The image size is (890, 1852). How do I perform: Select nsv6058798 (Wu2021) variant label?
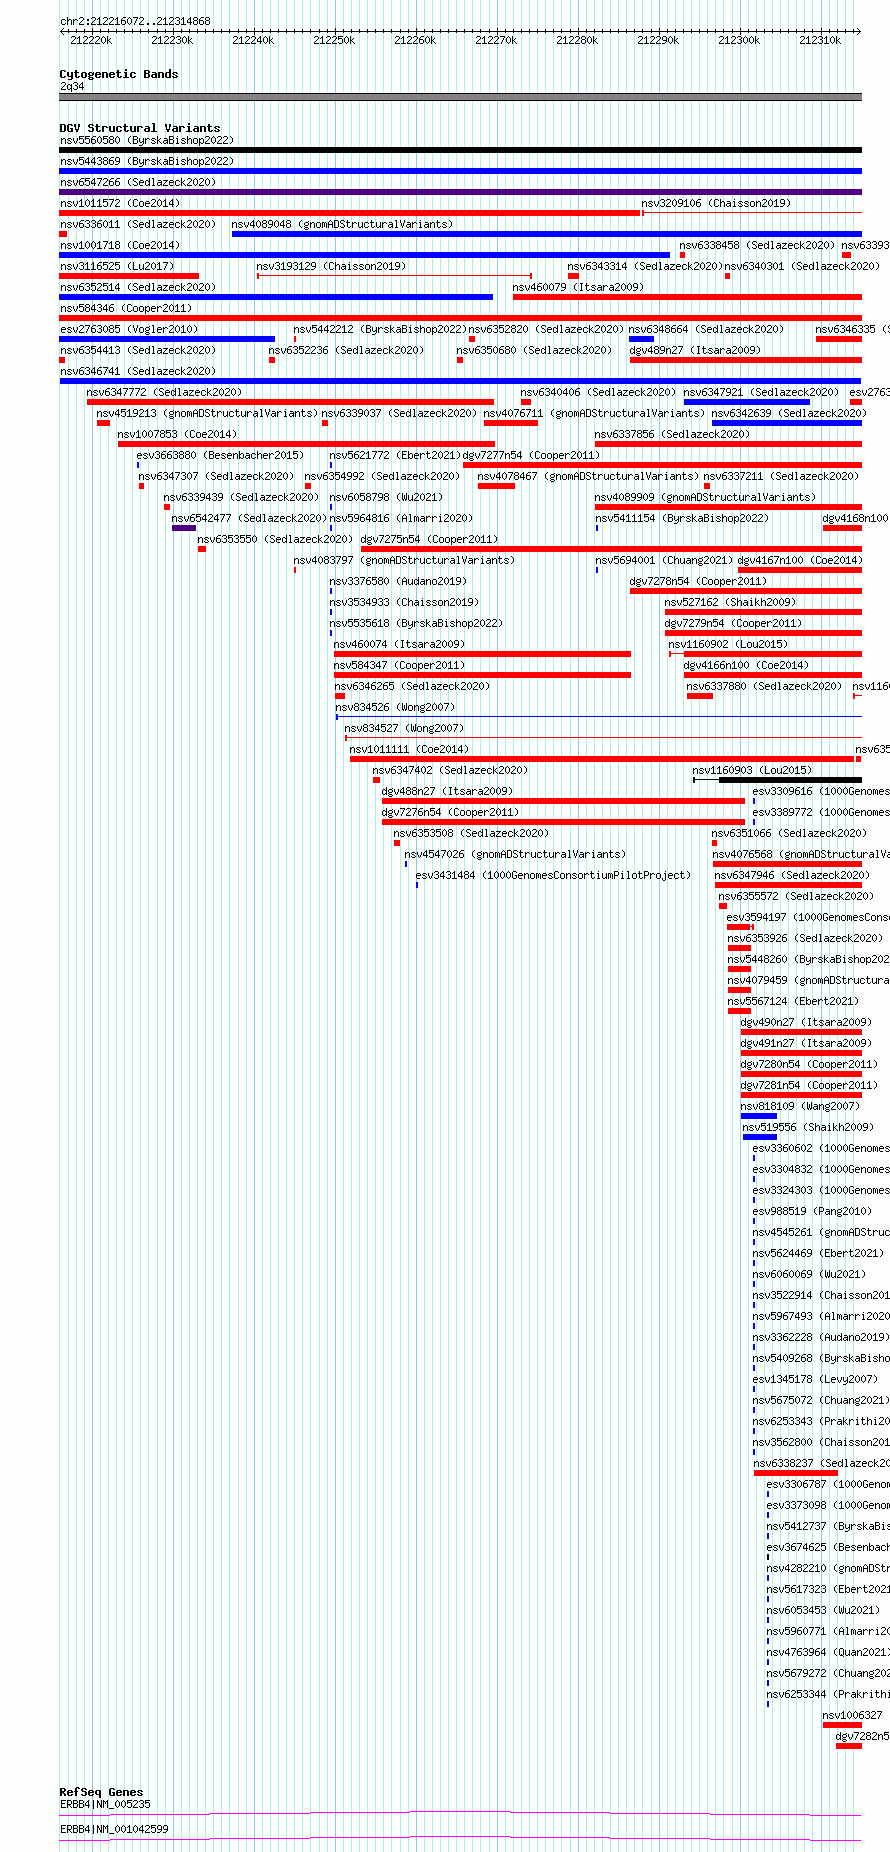386,497
